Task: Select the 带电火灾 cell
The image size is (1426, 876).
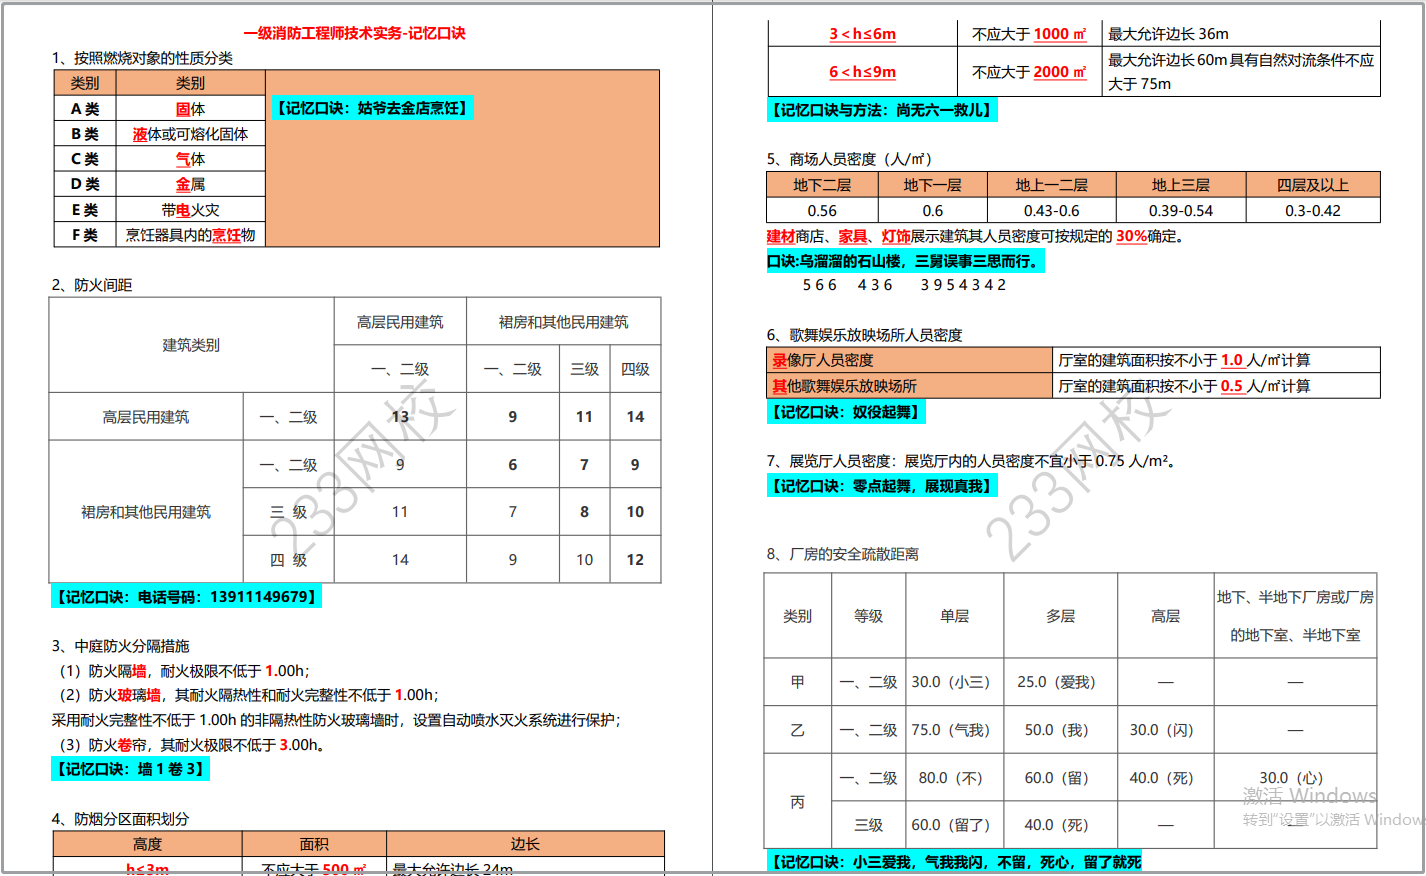Action: [190, 209]
